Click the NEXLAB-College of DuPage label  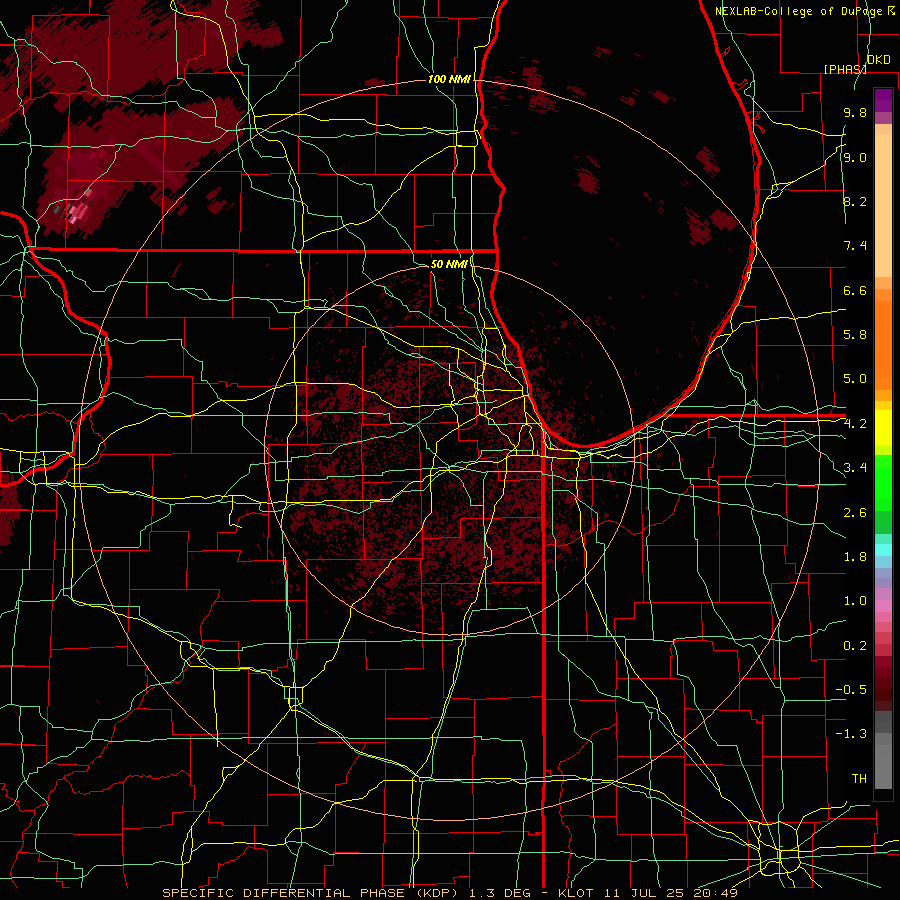click(800, 11)
